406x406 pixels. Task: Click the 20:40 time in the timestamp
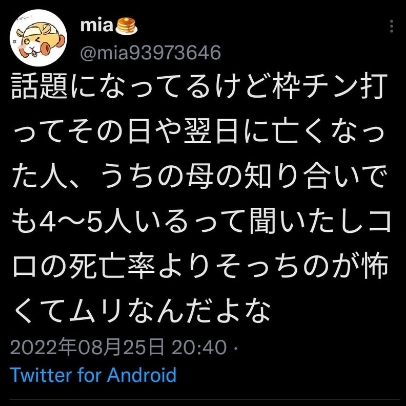tap(199, 347)
